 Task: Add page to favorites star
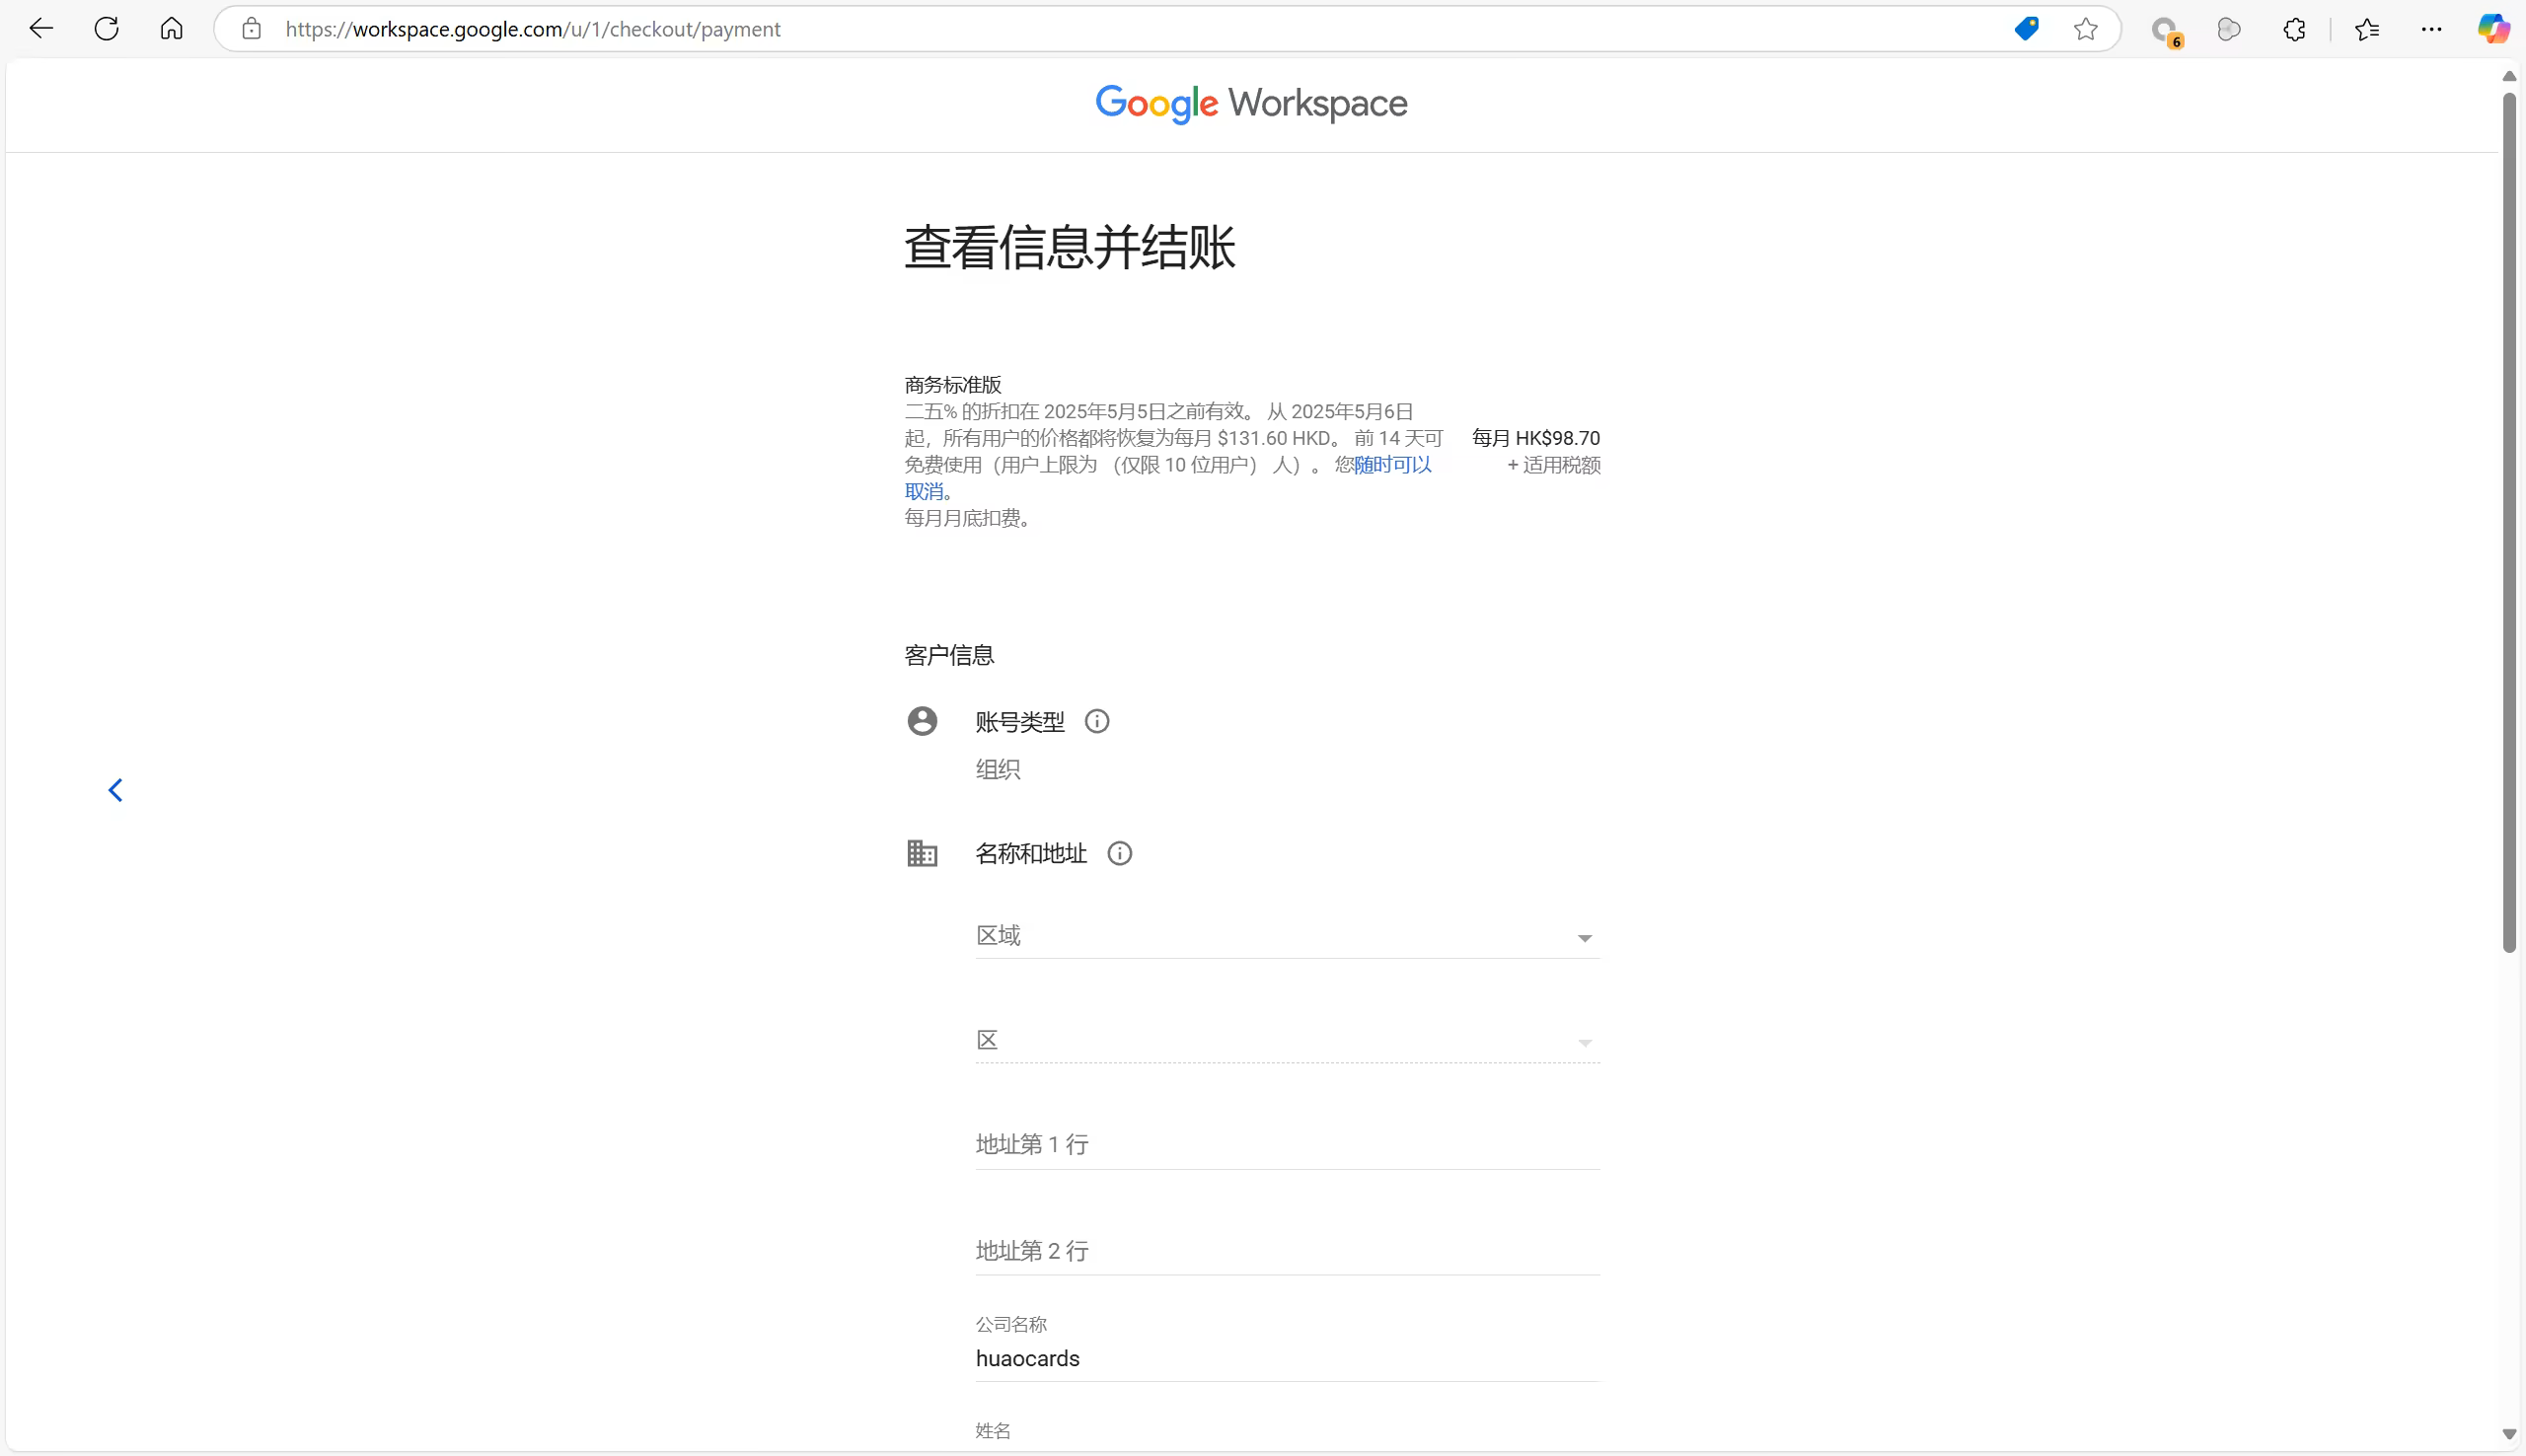click(2085, 29)
